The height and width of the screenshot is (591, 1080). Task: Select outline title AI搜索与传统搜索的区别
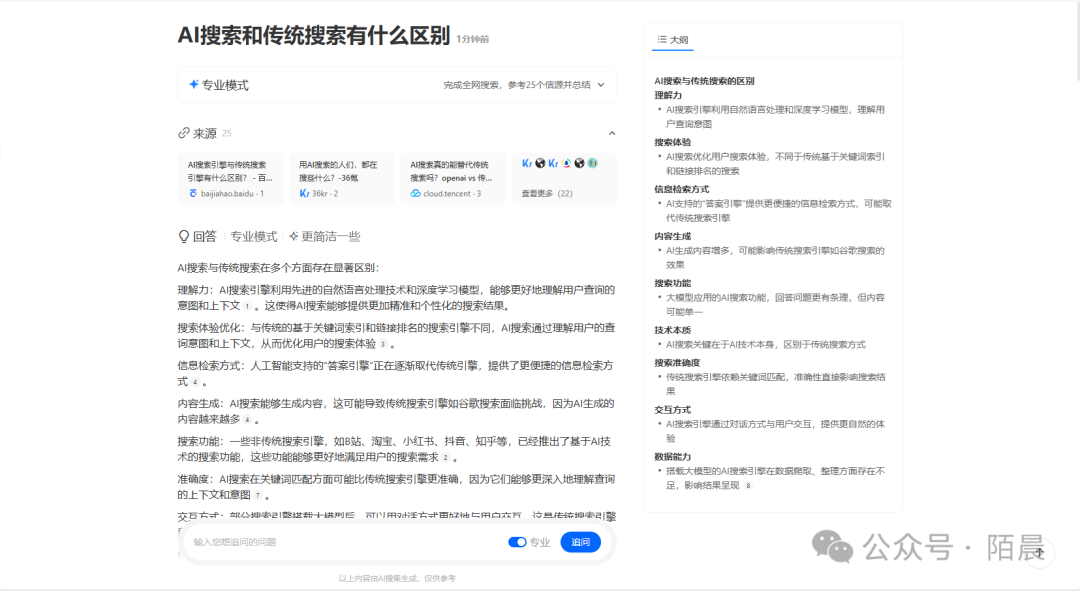pyautogui.click(x=704, y=81)
